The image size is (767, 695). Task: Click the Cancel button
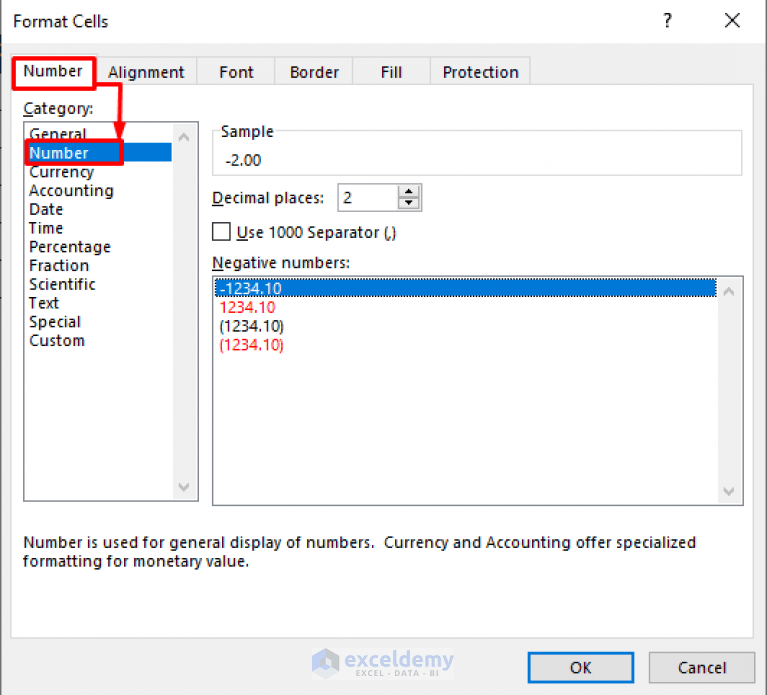coord(701,667)
